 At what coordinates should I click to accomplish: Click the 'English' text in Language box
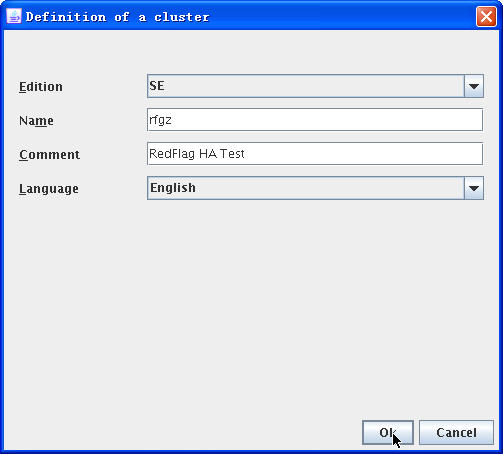pos(173,188)
